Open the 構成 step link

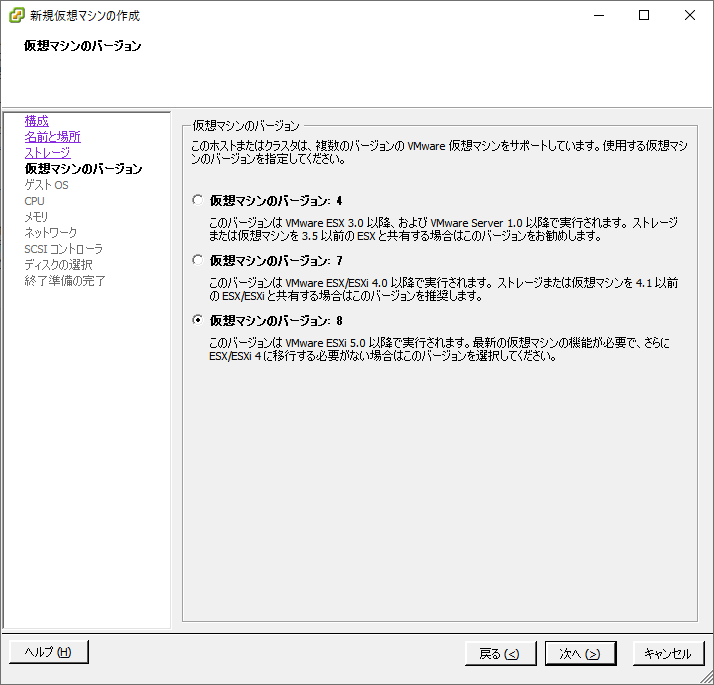click(36, 121)
